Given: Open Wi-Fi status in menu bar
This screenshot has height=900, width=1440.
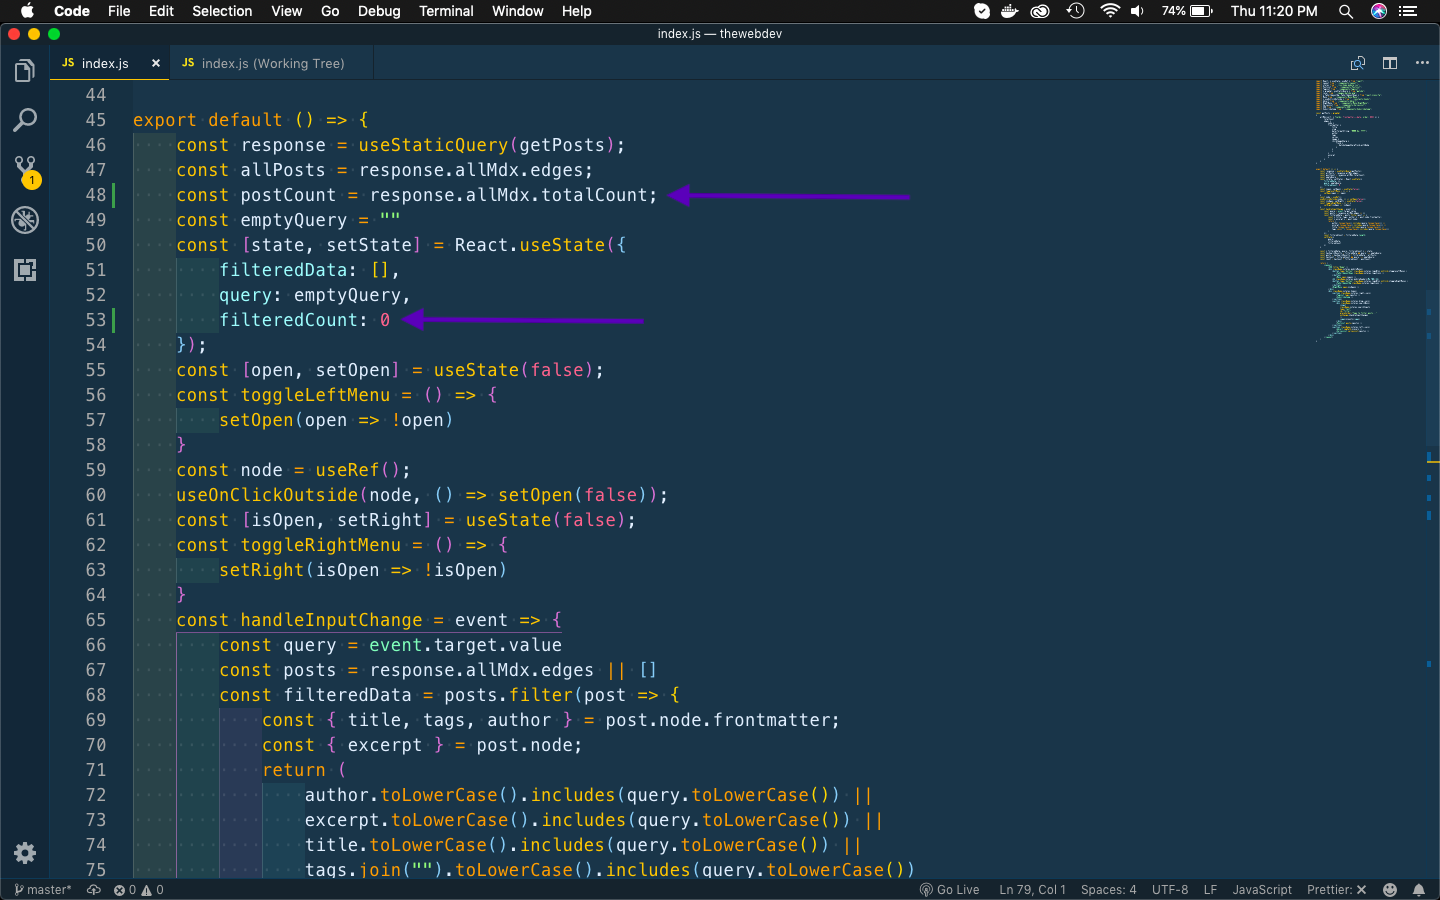Looking at the screenshot, I should click(x=1109, y=11).
